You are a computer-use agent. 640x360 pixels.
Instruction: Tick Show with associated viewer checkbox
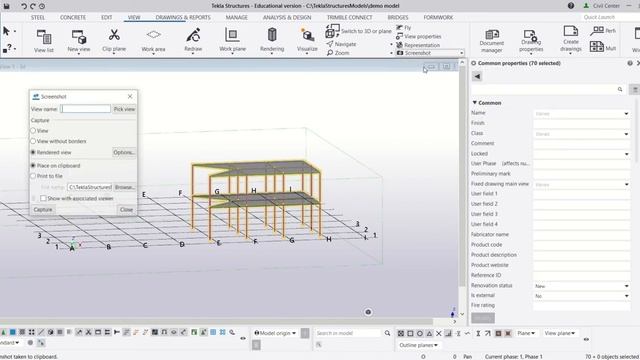click(43, 198)
